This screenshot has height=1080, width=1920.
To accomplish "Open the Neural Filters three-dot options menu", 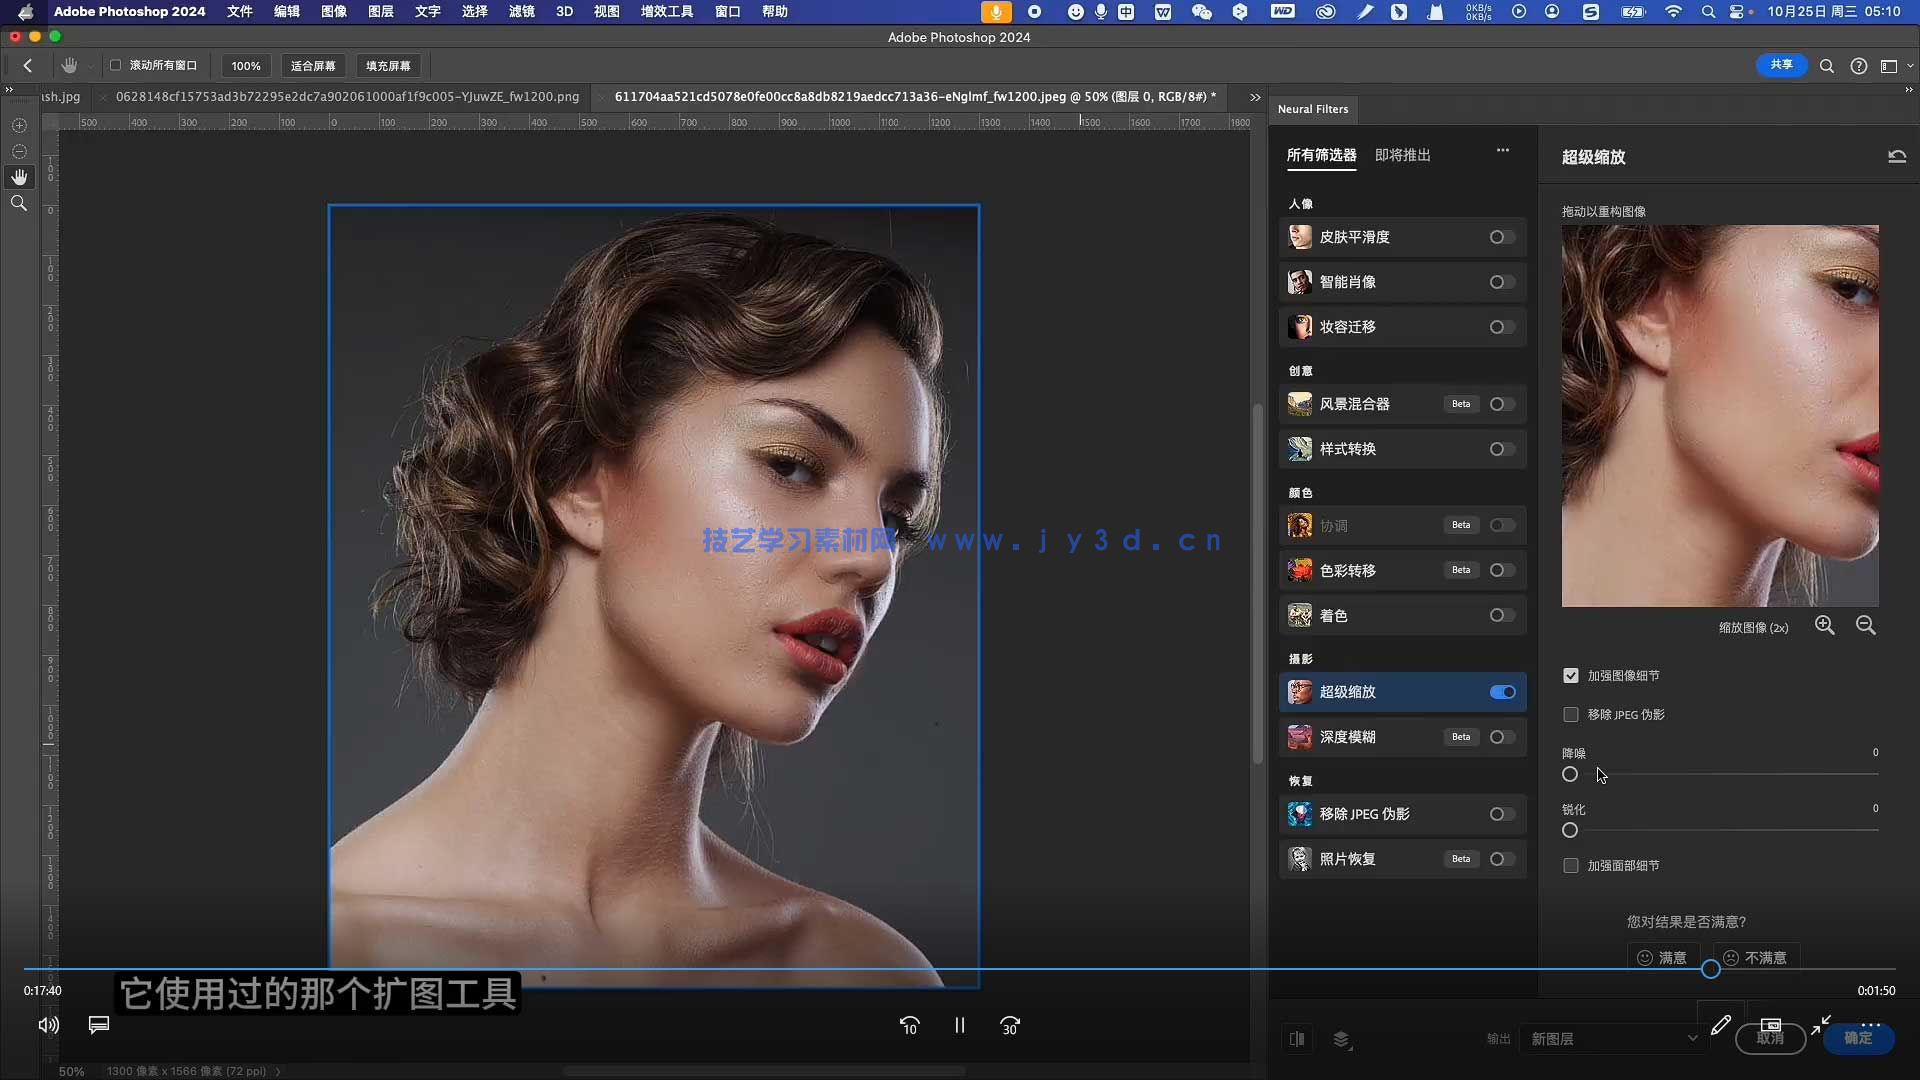I will click(x=1503, y=151).
